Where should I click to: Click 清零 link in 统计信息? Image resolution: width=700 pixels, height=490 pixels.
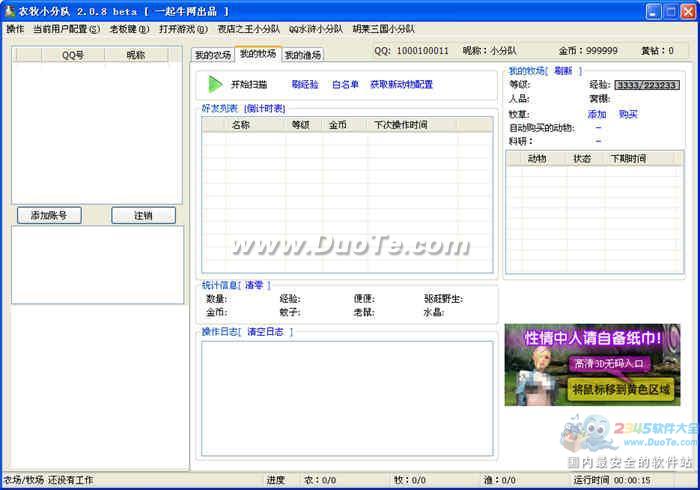(254, 285)
